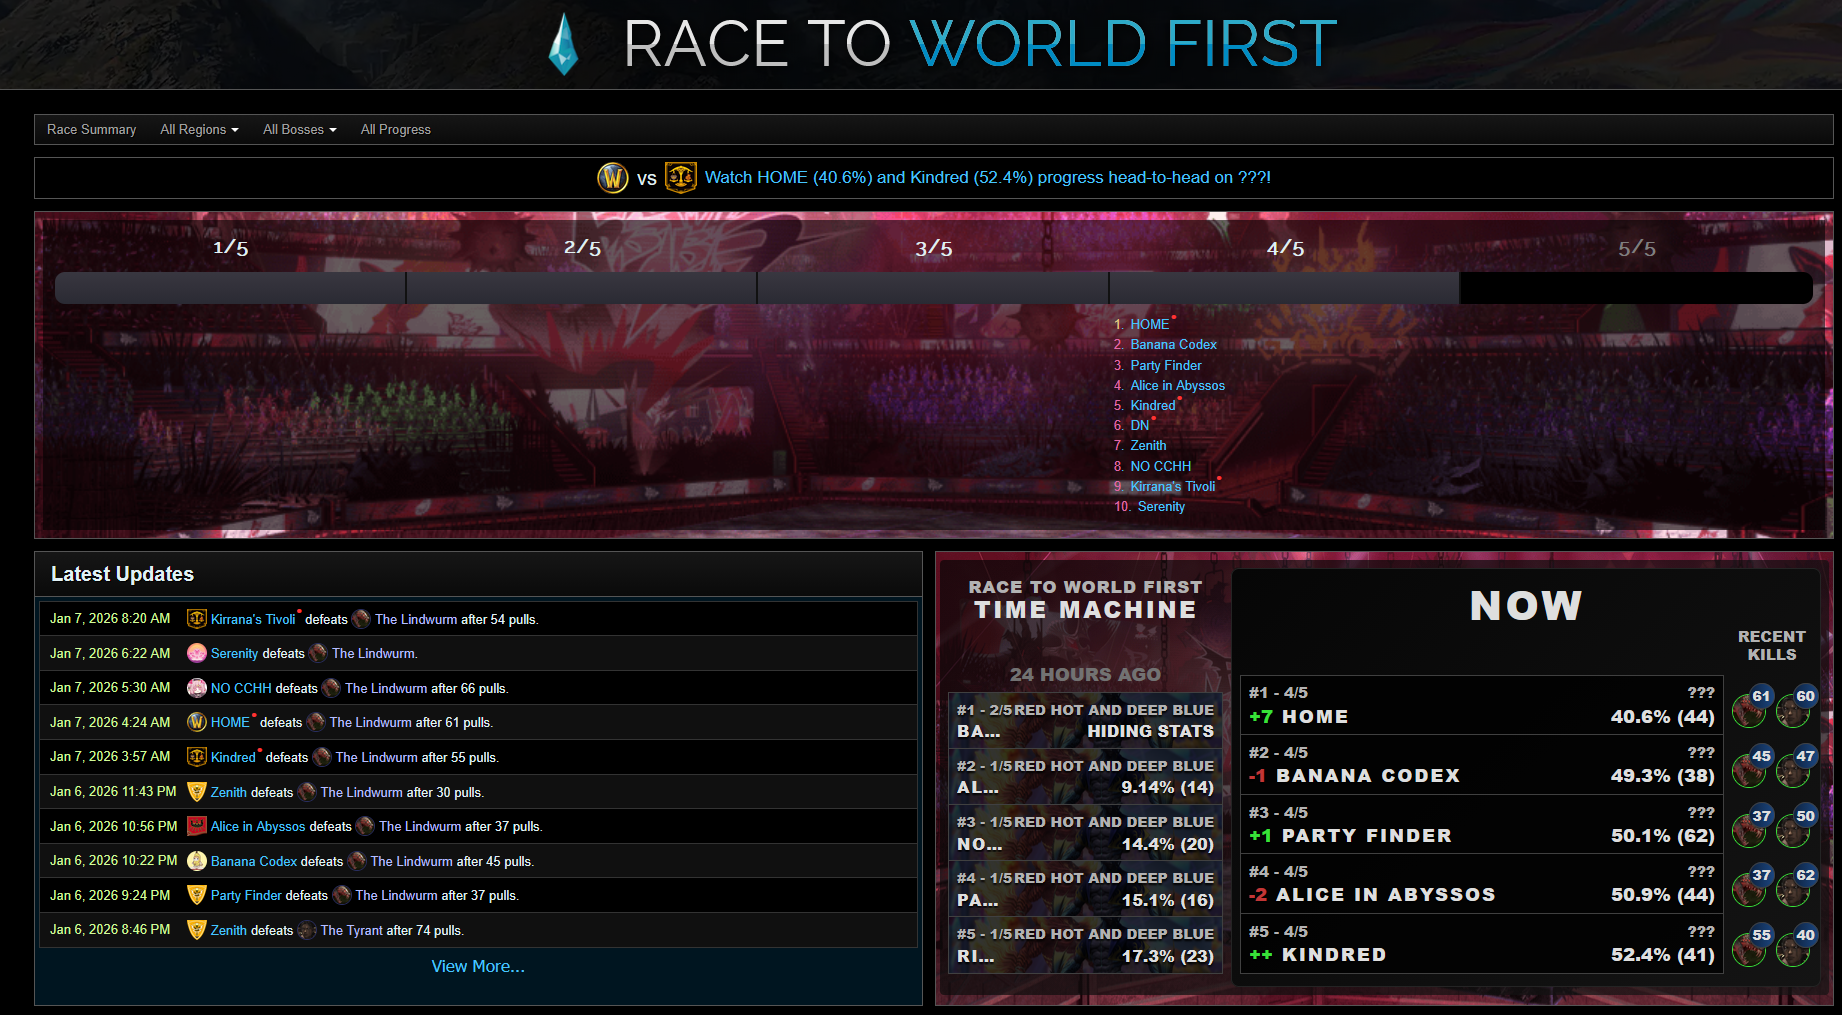Click the KINDRED row in NOW standings
Image resolution: width=1842 pixels, height=1015 pixels.
(x=1481, y=944)
